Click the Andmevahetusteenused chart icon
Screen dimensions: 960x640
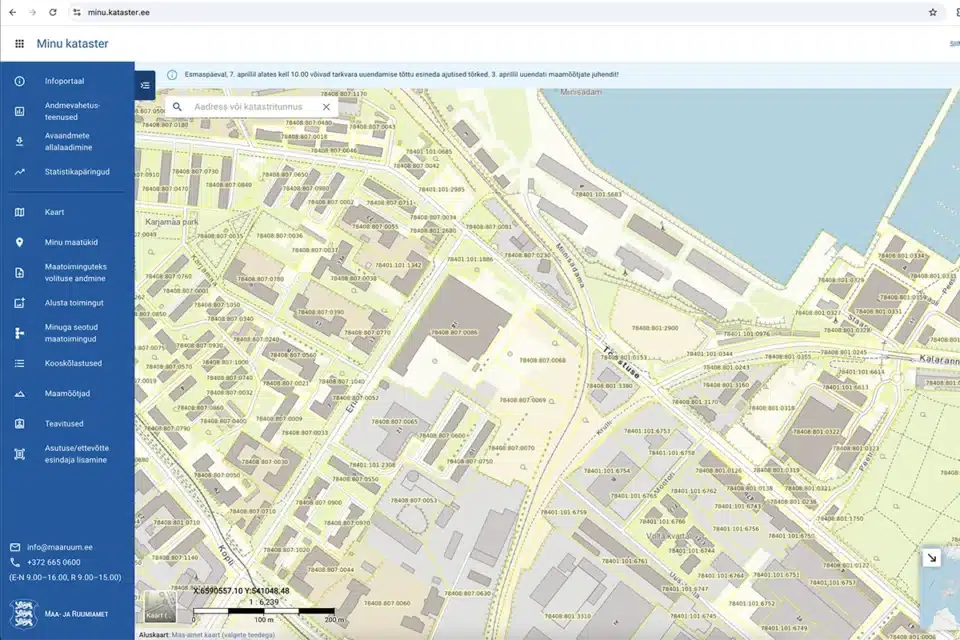20,111
